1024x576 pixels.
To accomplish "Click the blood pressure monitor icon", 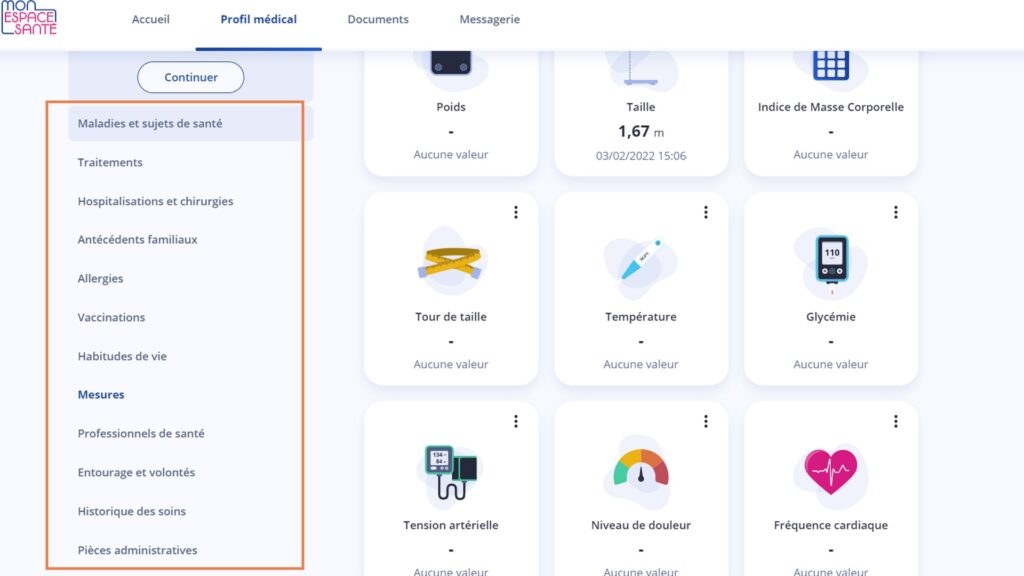I will (451, 472).
